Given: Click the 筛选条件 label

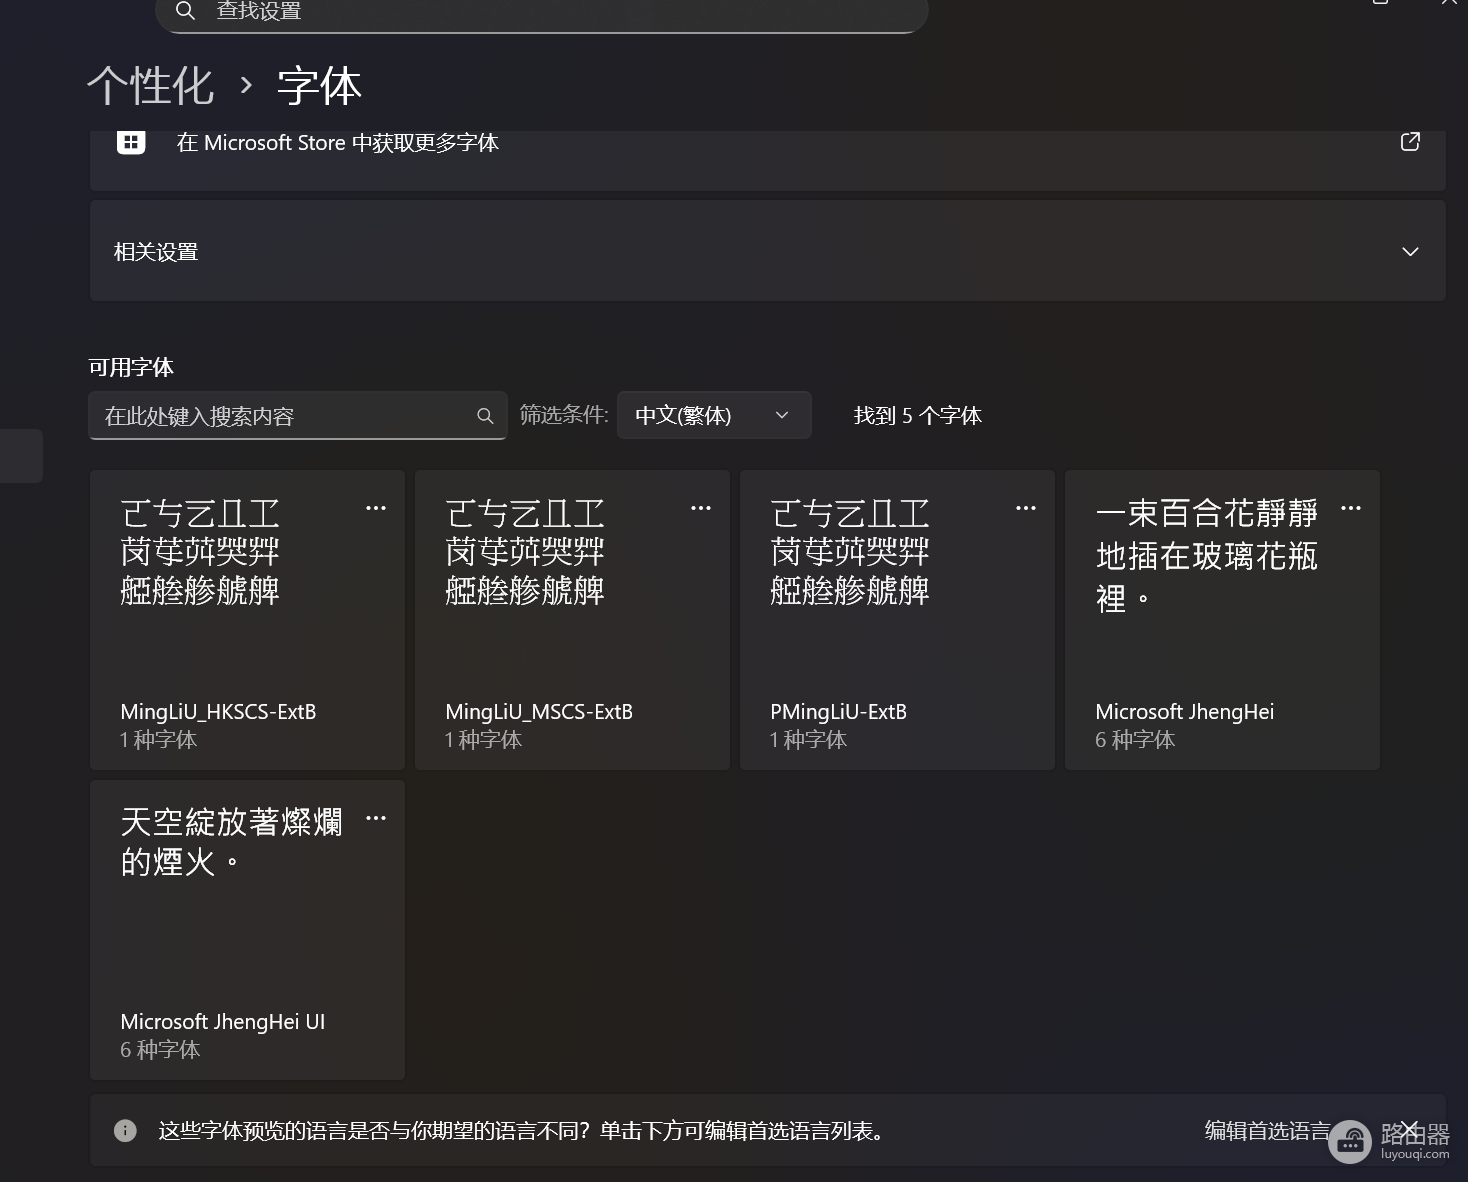Looking at the screenshot, I should [x=564, y=415].
